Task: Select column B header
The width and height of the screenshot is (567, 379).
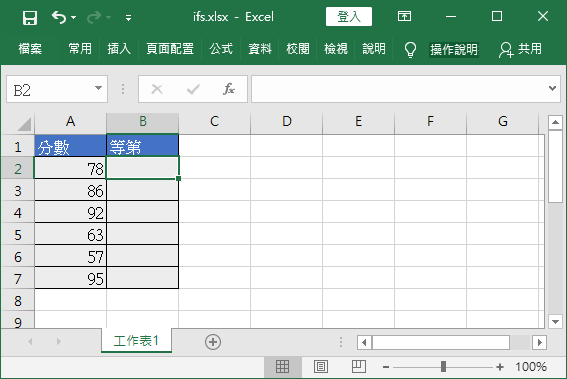Action: click(x=142, y=122)
